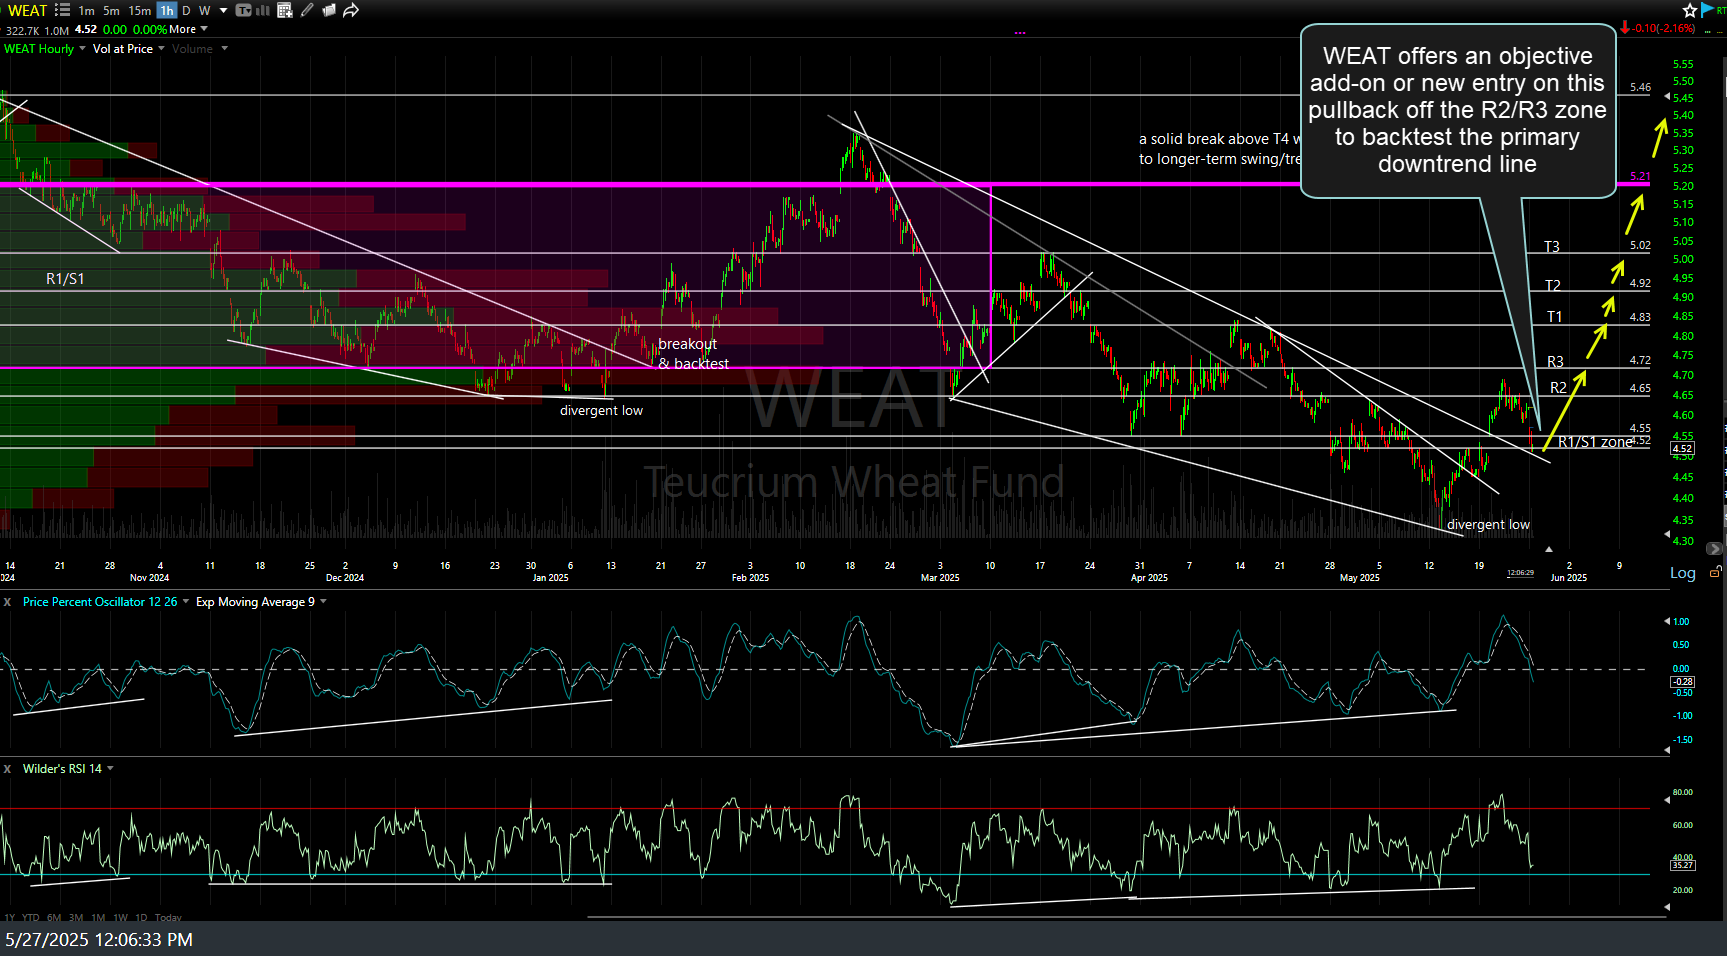This screenshot has width=1727, height=956.
Task: Expand the More quote details dropdown
Action: coord(188,30)
